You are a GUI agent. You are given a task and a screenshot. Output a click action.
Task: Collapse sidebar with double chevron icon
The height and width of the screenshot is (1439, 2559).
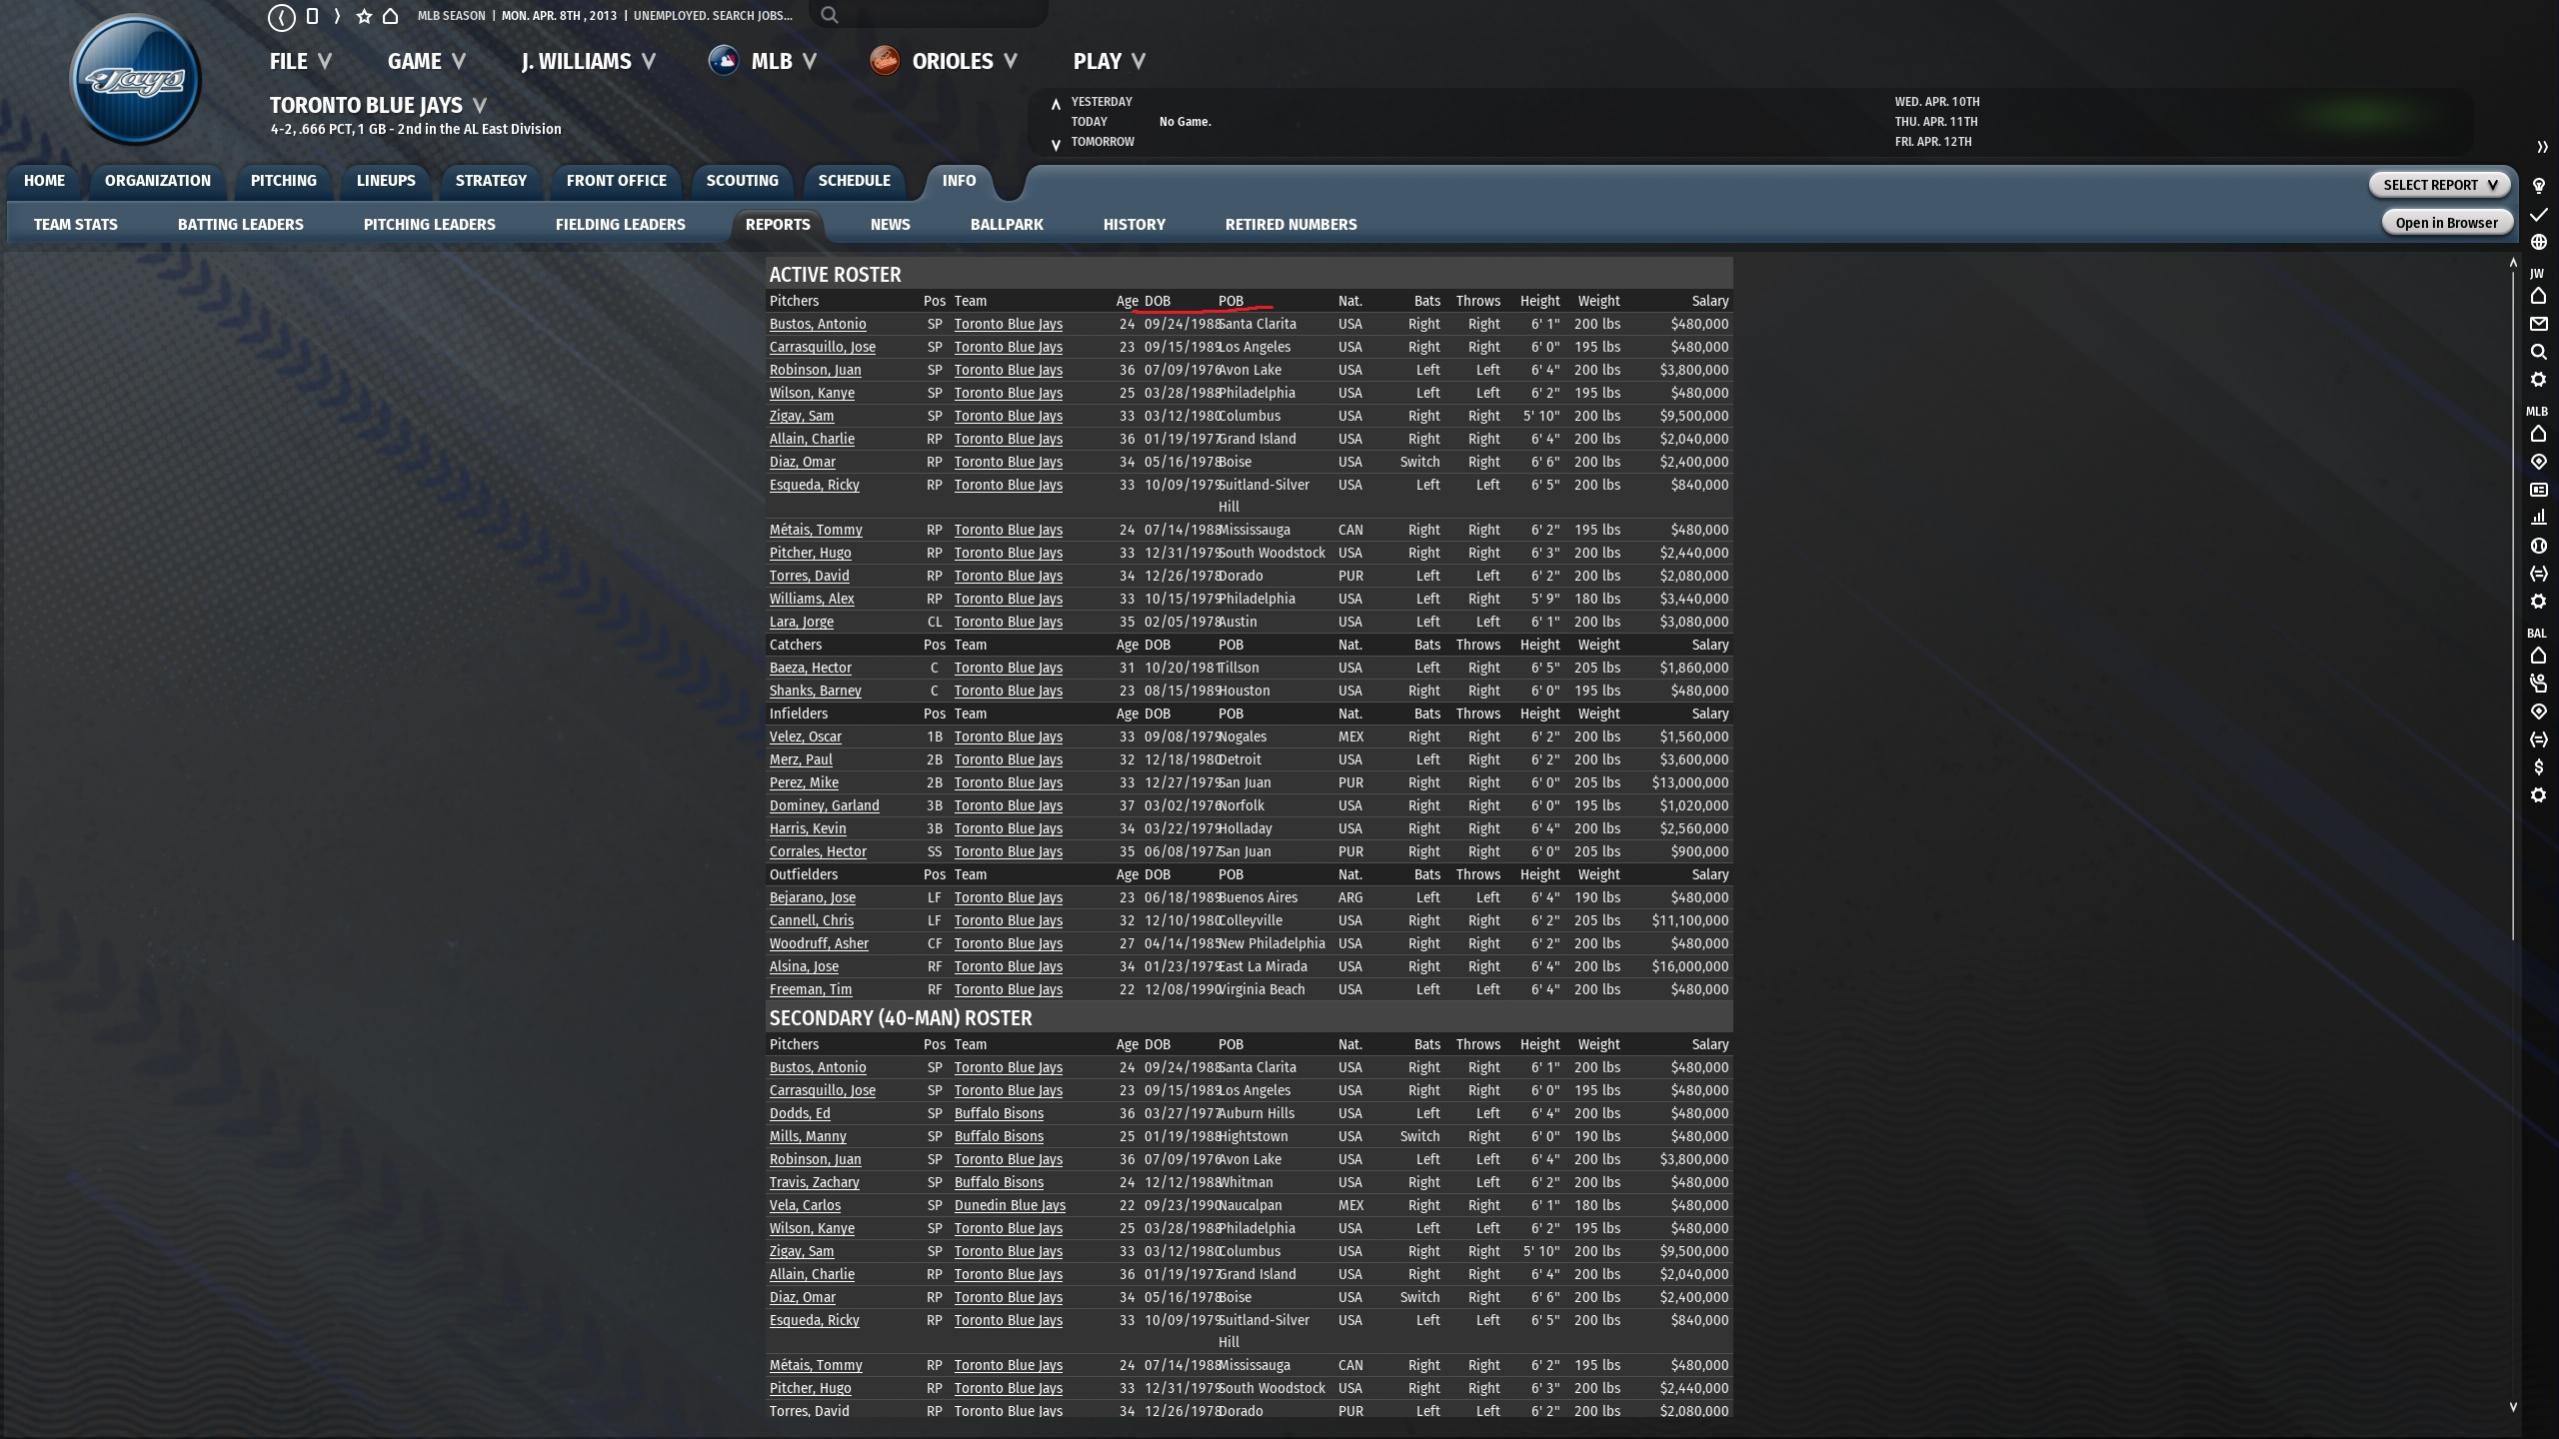[x=2541, y=147]
